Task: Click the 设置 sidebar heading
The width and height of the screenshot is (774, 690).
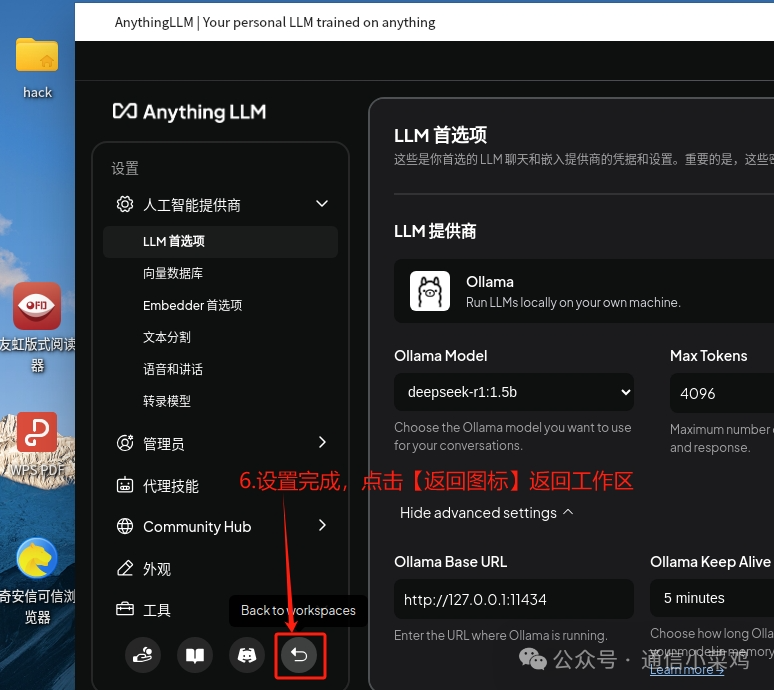Action: pos(125,168)
